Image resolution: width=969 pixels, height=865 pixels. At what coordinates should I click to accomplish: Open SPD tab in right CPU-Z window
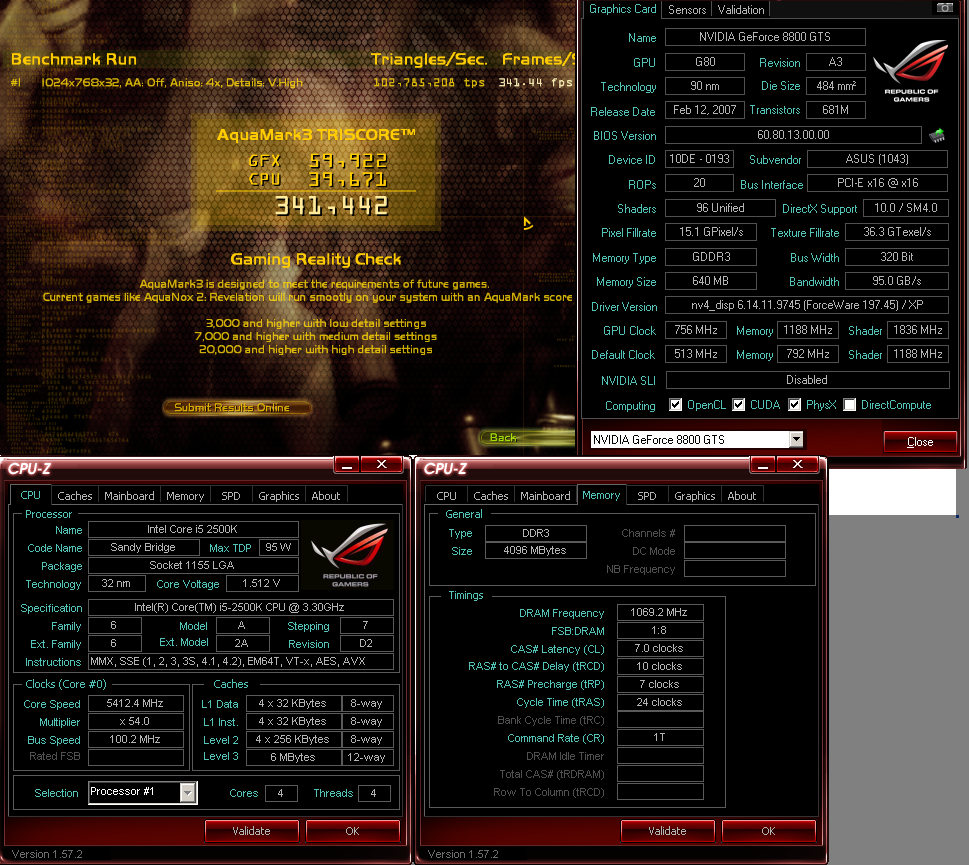pos(646,496)
